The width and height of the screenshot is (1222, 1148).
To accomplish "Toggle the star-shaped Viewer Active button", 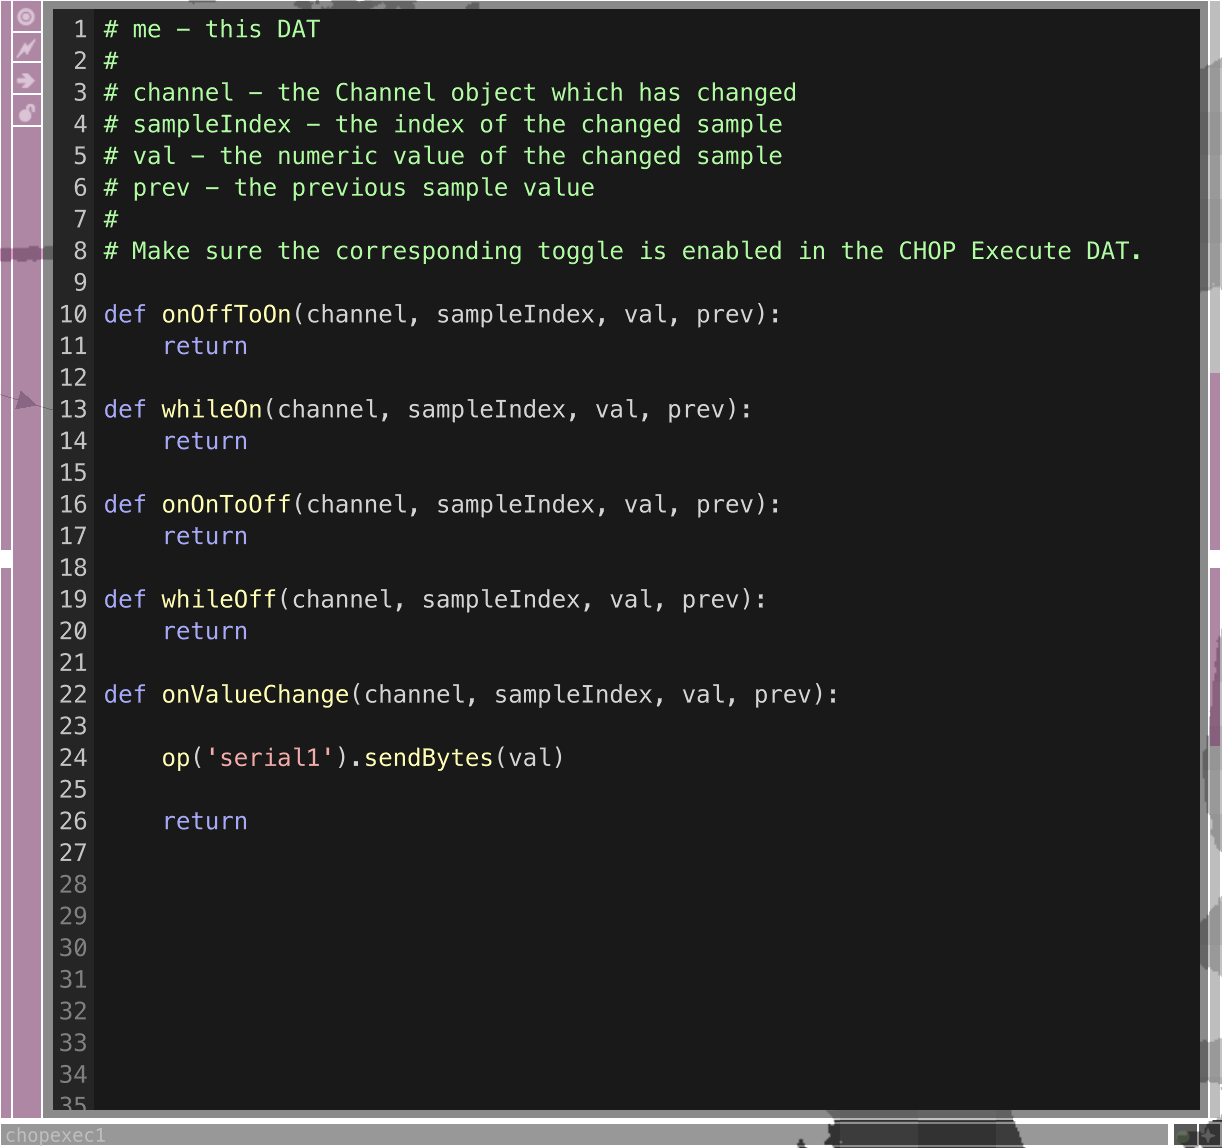I will (x=1209, y=1135).
